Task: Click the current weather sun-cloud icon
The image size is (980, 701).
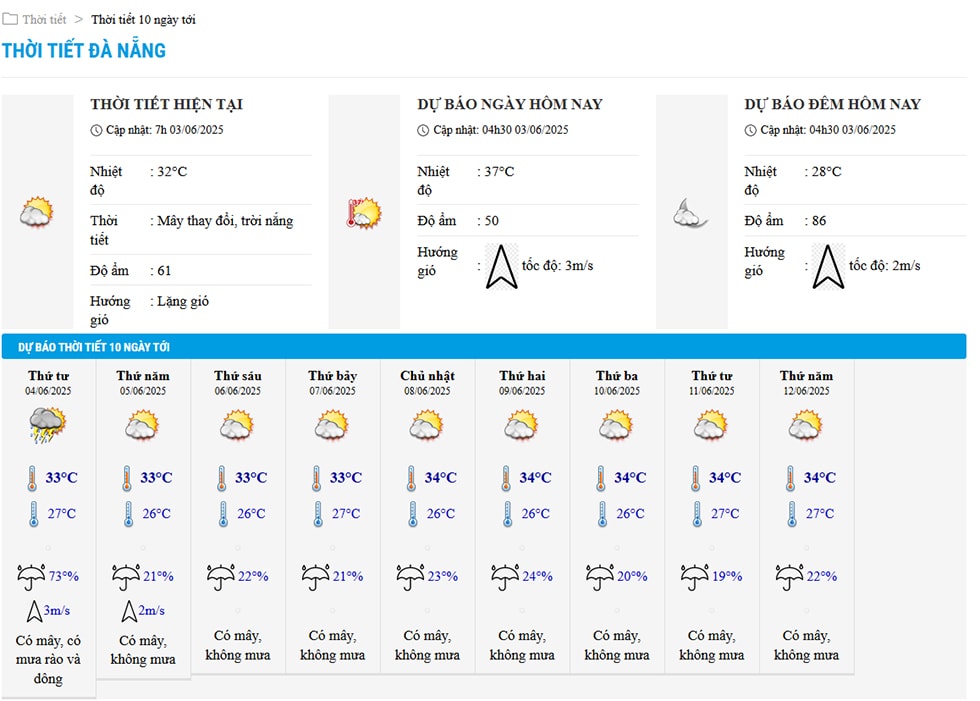Action: coord(36,212)
